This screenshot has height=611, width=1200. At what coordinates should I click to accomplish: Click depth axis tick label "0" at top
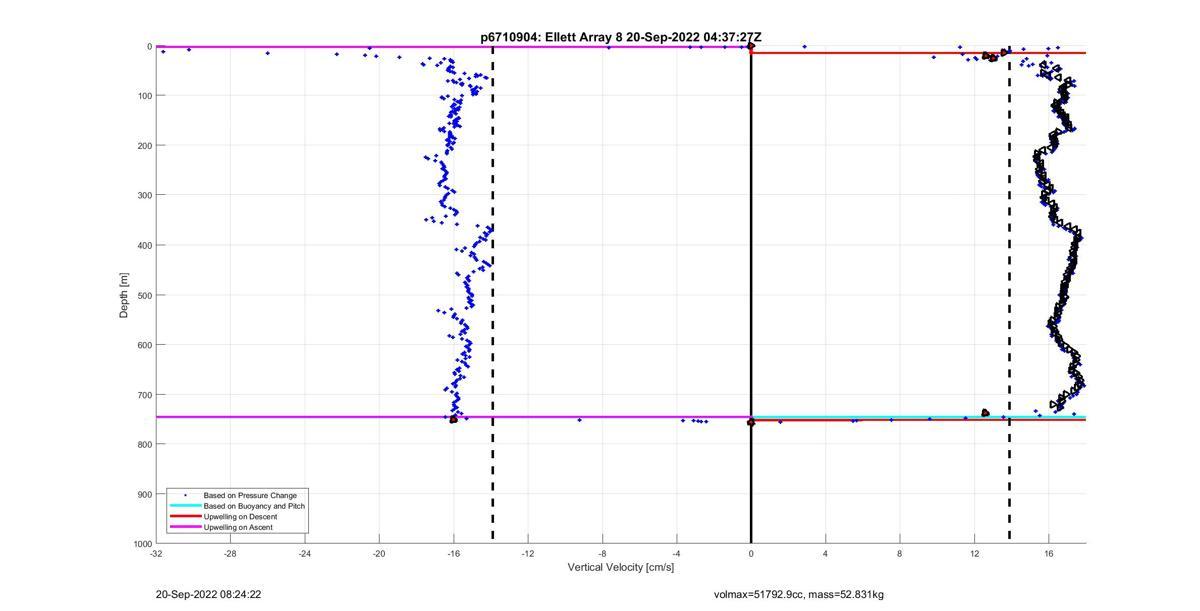click(149, 46)
